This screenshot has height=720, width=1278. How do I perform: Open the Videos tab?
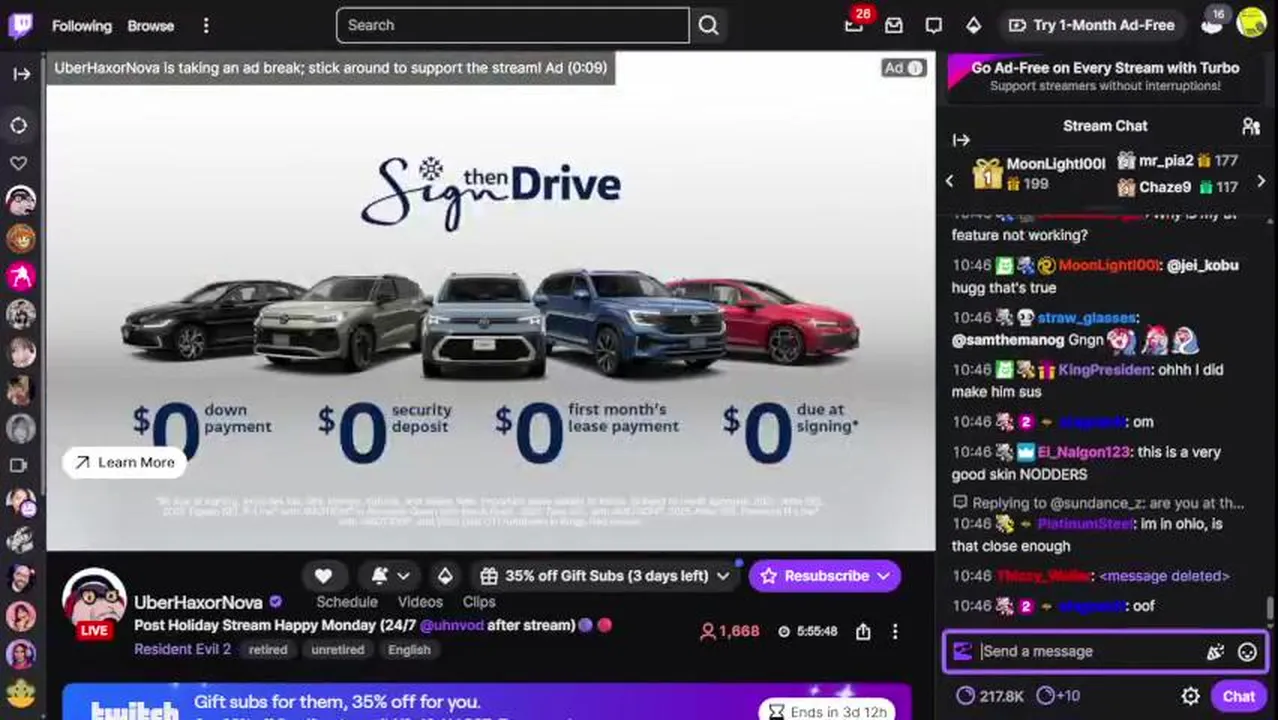[x=420, y=602]
